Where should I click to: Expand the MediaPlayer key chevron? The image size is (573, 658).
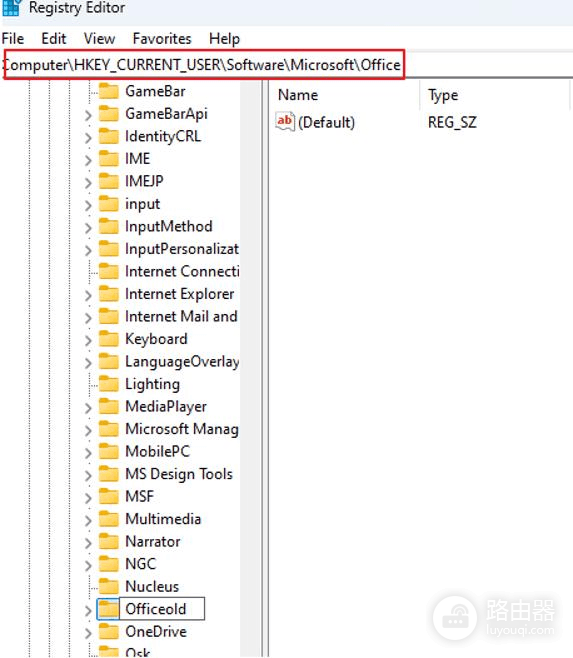tap(88, 407)
